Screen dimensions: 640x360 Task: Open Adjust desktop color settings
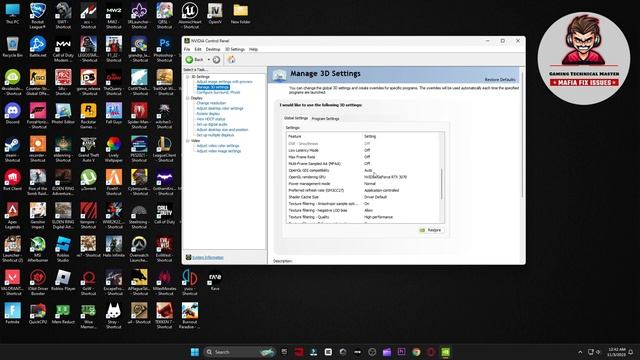(x=220, y=109)
